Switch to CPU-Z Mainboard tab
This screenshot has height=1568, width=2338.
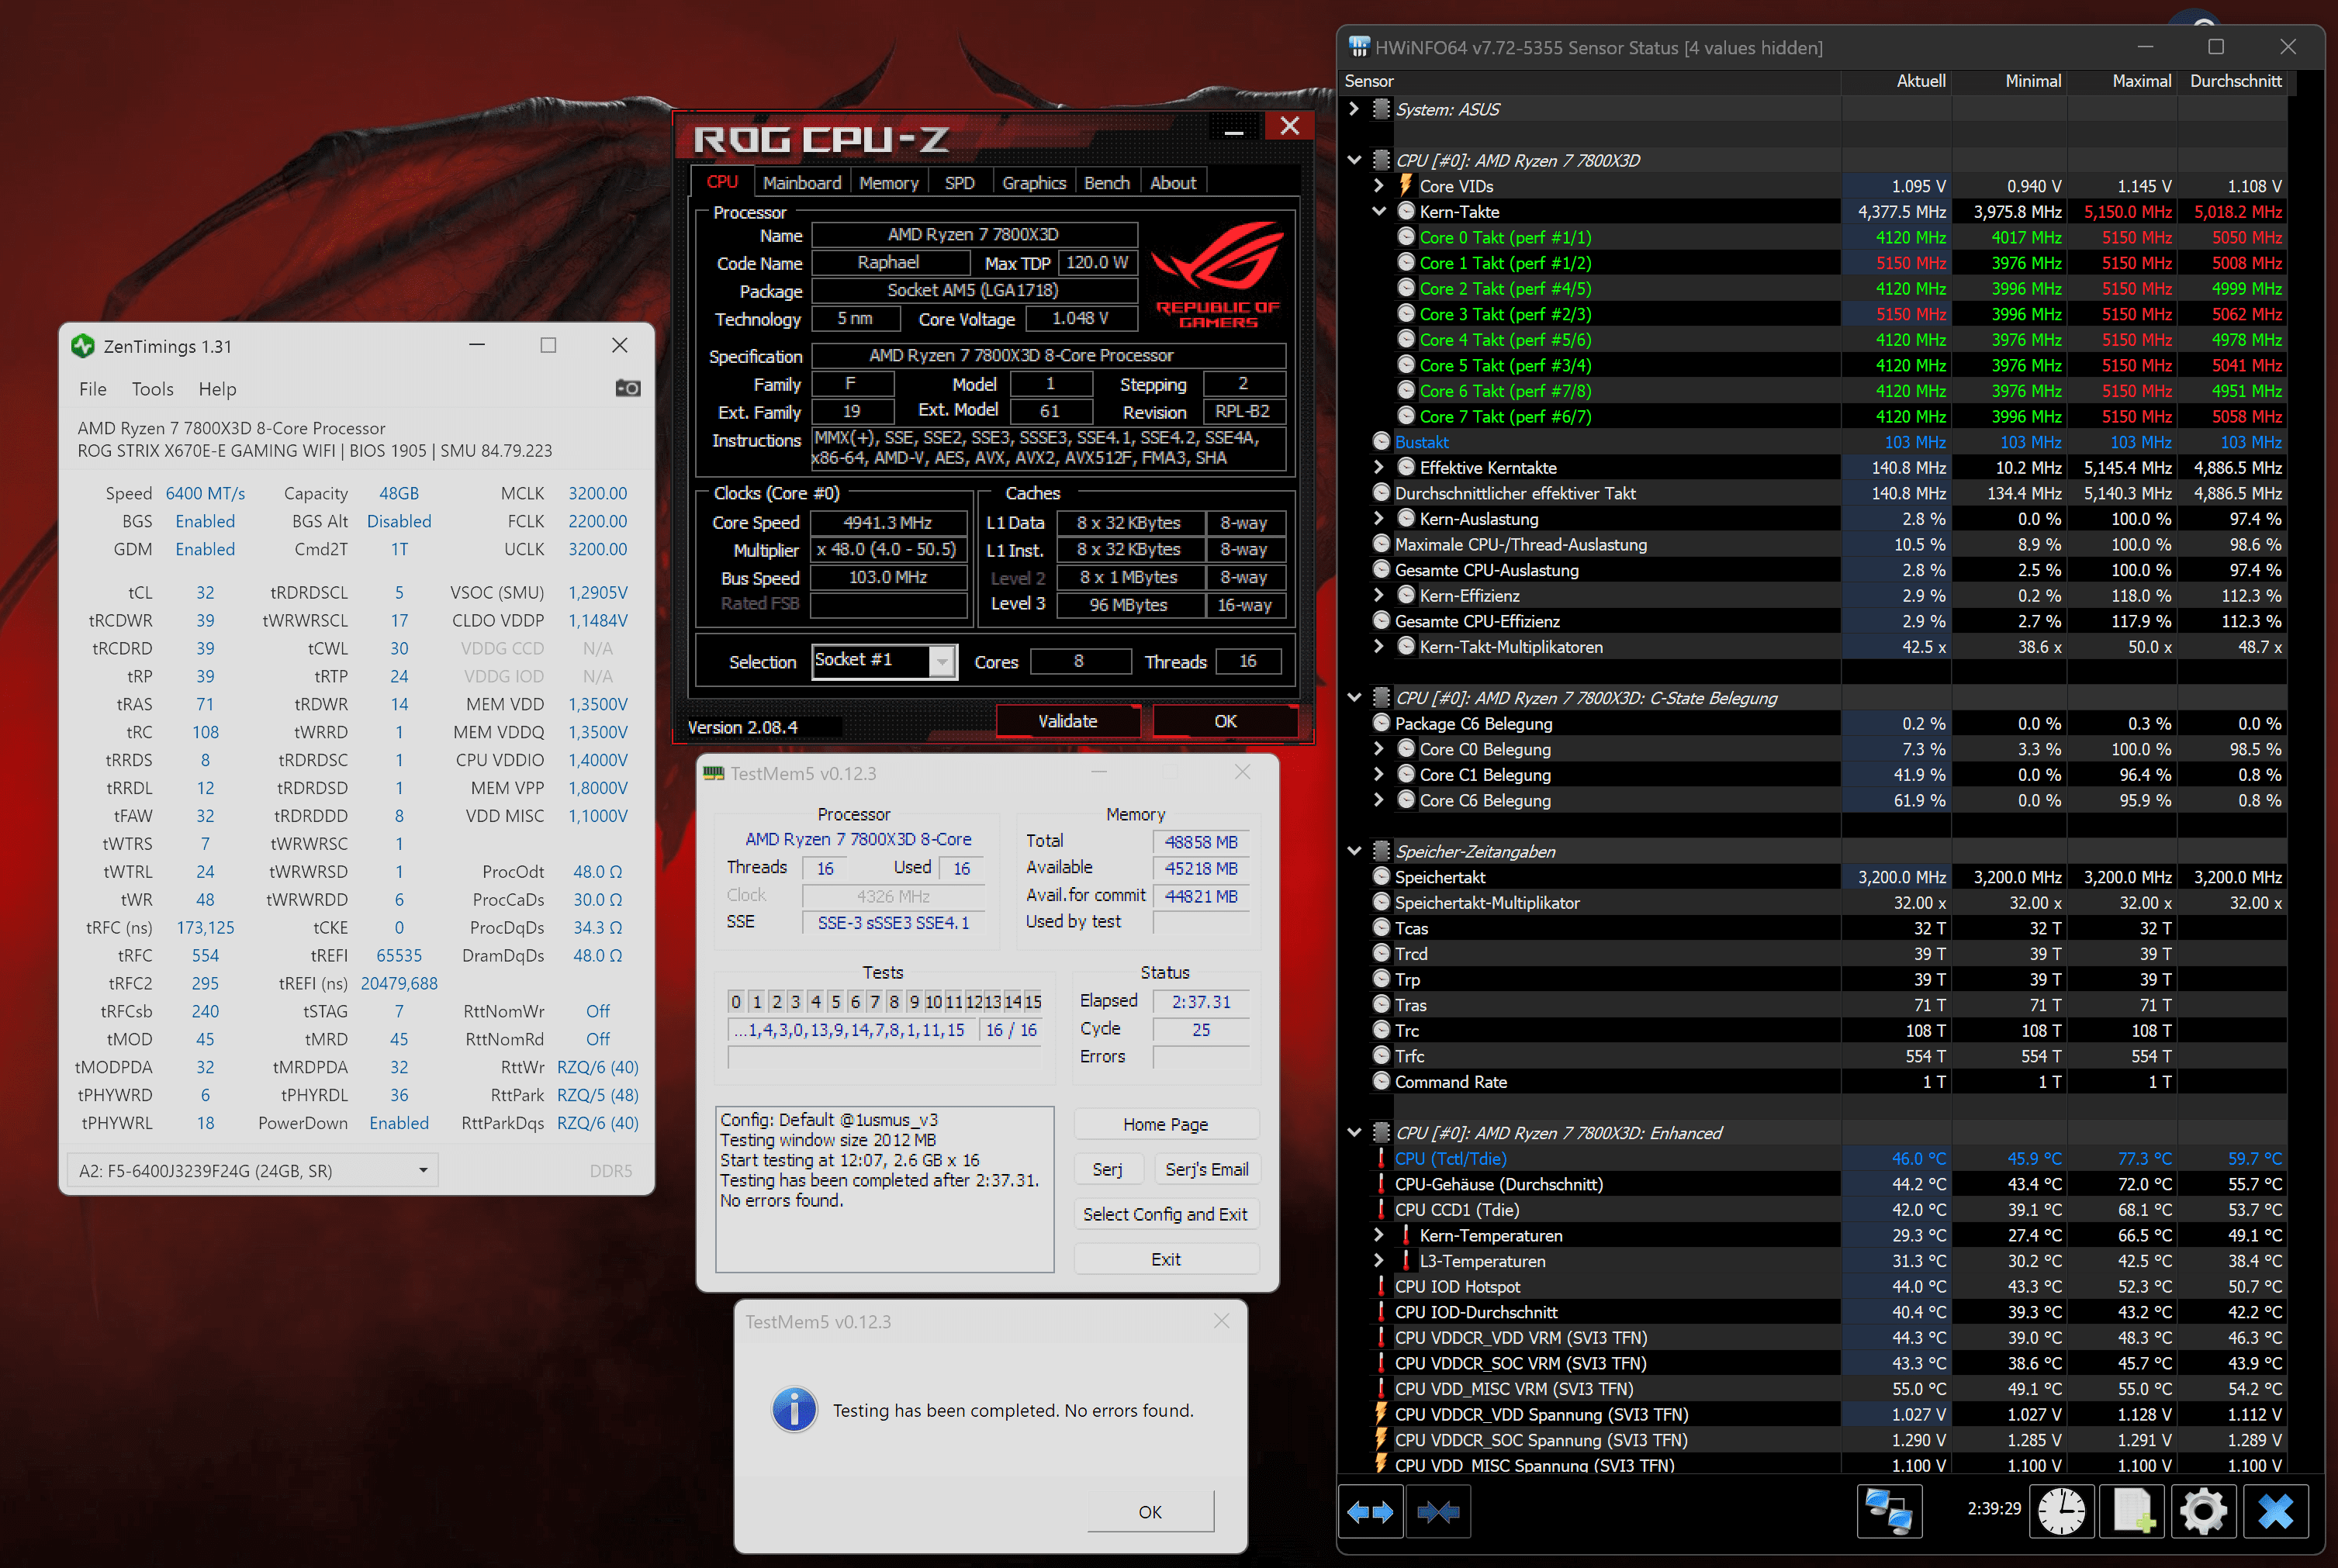click(x=802, y=182)
